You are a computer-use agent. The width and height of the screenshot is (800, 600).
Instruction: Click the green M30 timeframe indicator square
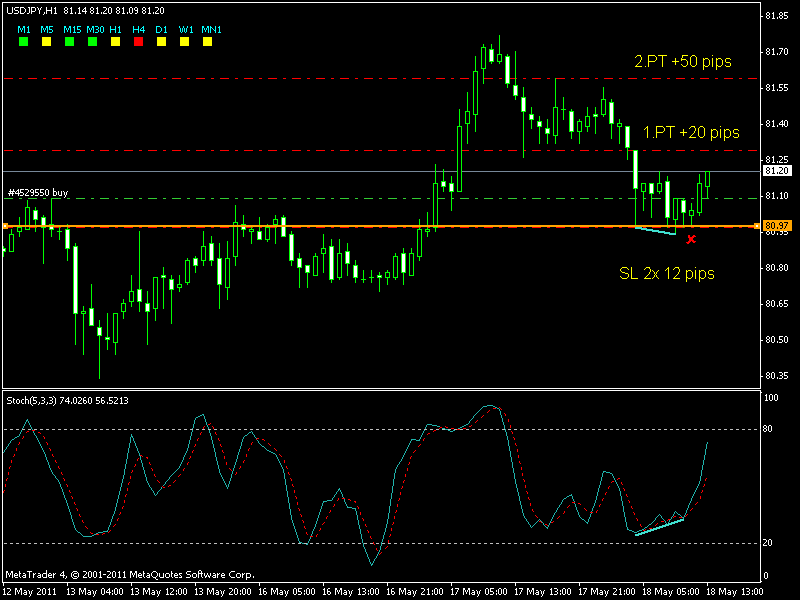(92, 42)
